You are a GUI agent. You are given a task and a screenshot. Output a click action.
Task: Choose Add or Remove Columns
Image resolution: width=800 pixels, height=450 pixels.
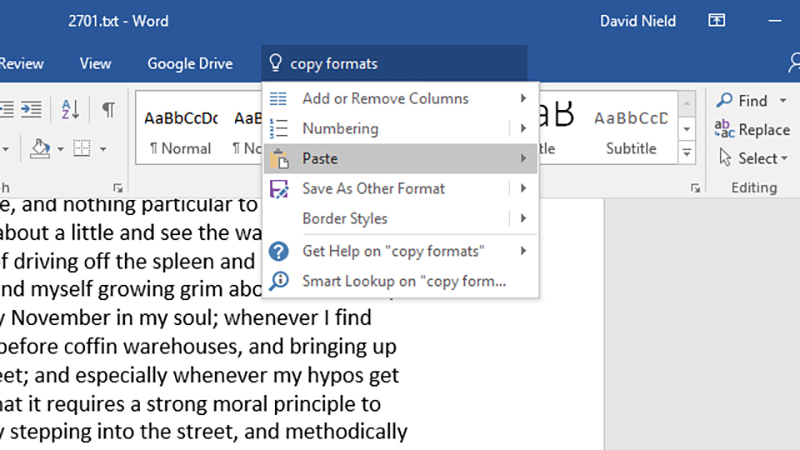(401, 98)
